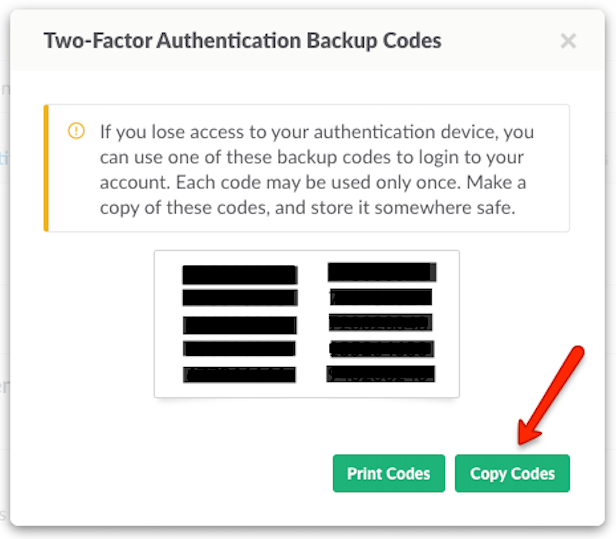Click the yellow accent bar on warning box

coord(46,167)
